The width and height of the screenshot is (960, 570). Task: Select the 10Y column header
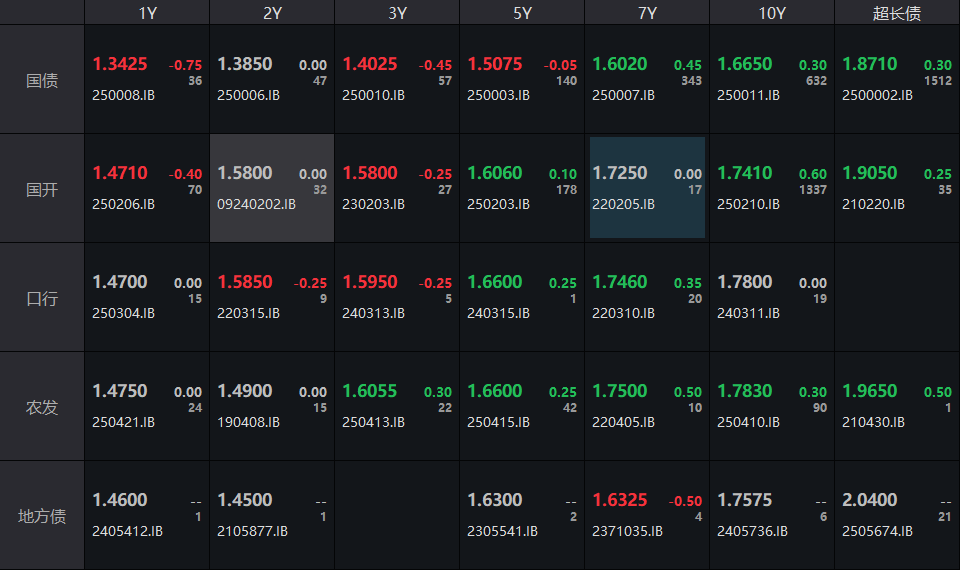pos(772,13)
